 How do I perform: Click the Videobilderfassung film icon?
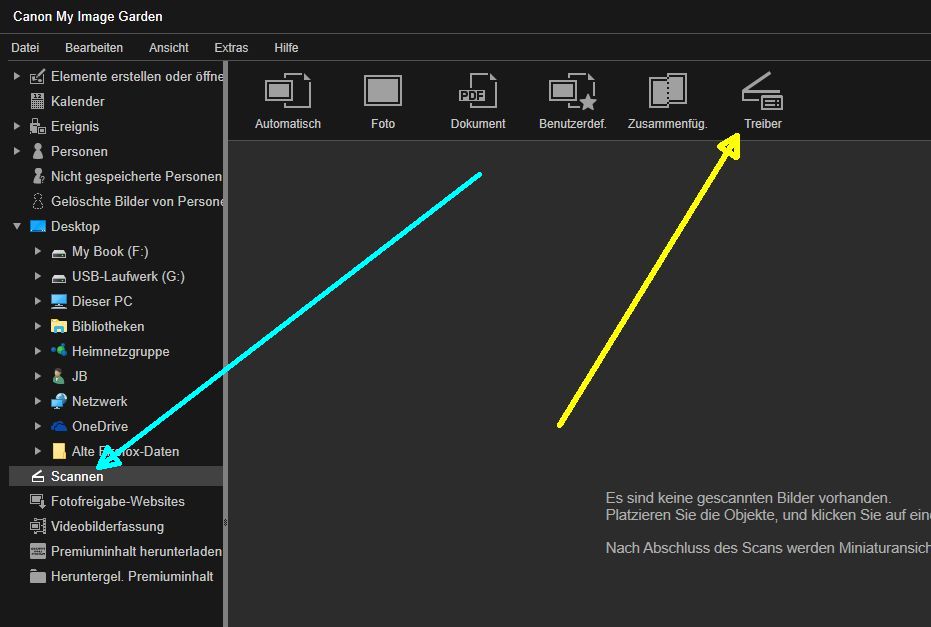[37, 526]
